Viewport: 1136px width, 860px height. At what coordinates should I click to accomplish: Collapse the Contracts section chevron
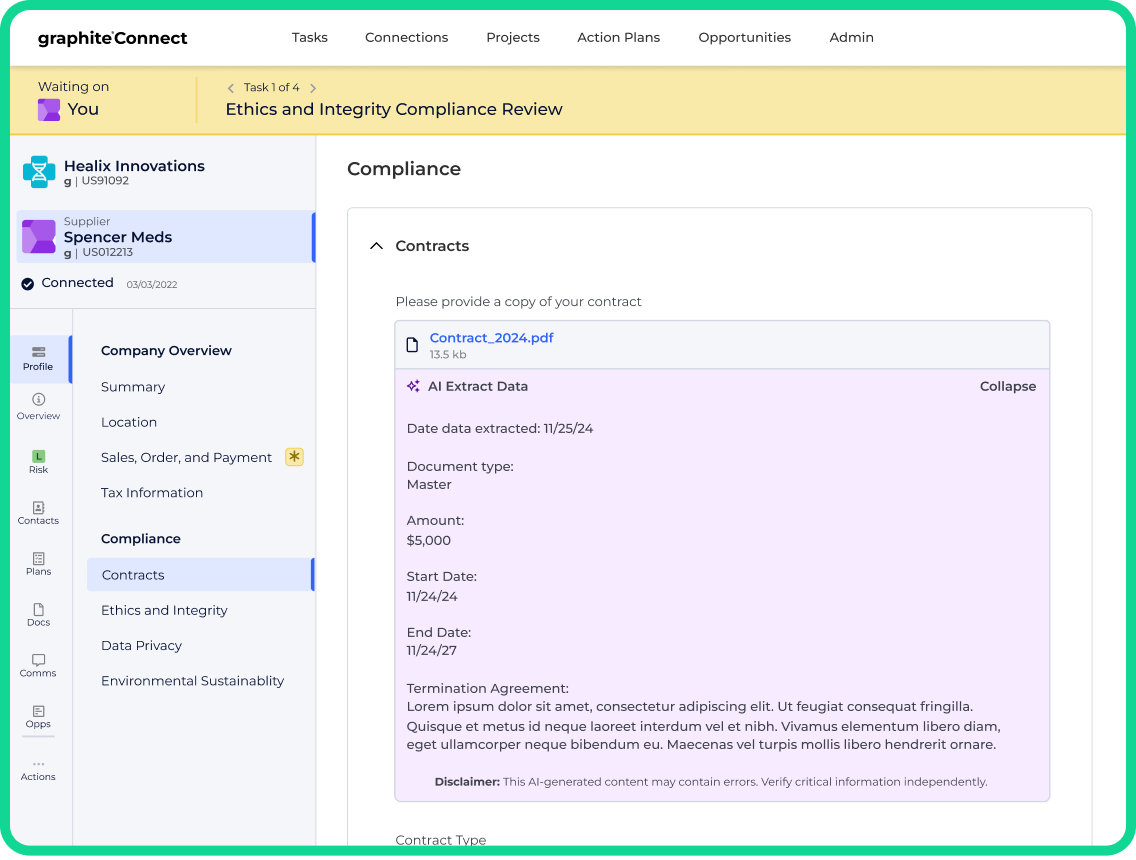pyautogui.click(x=376, y=246)
